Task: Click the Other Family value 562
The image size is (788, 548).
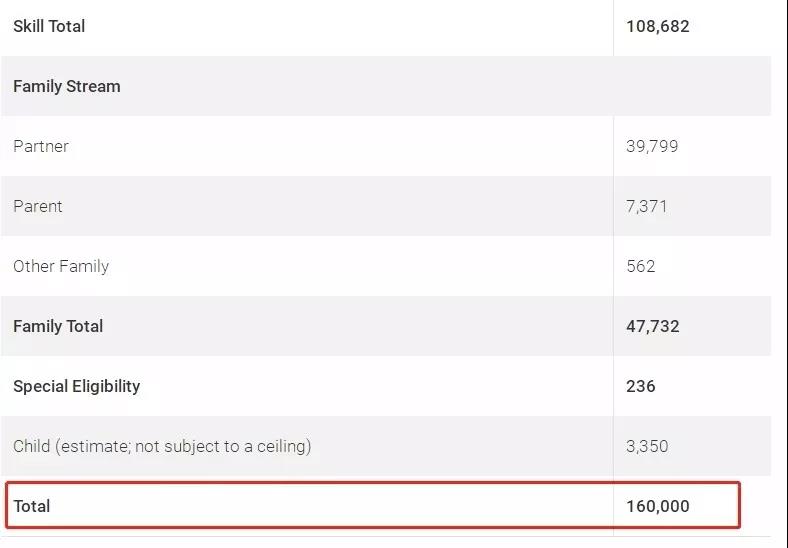Action: (641, 266)
